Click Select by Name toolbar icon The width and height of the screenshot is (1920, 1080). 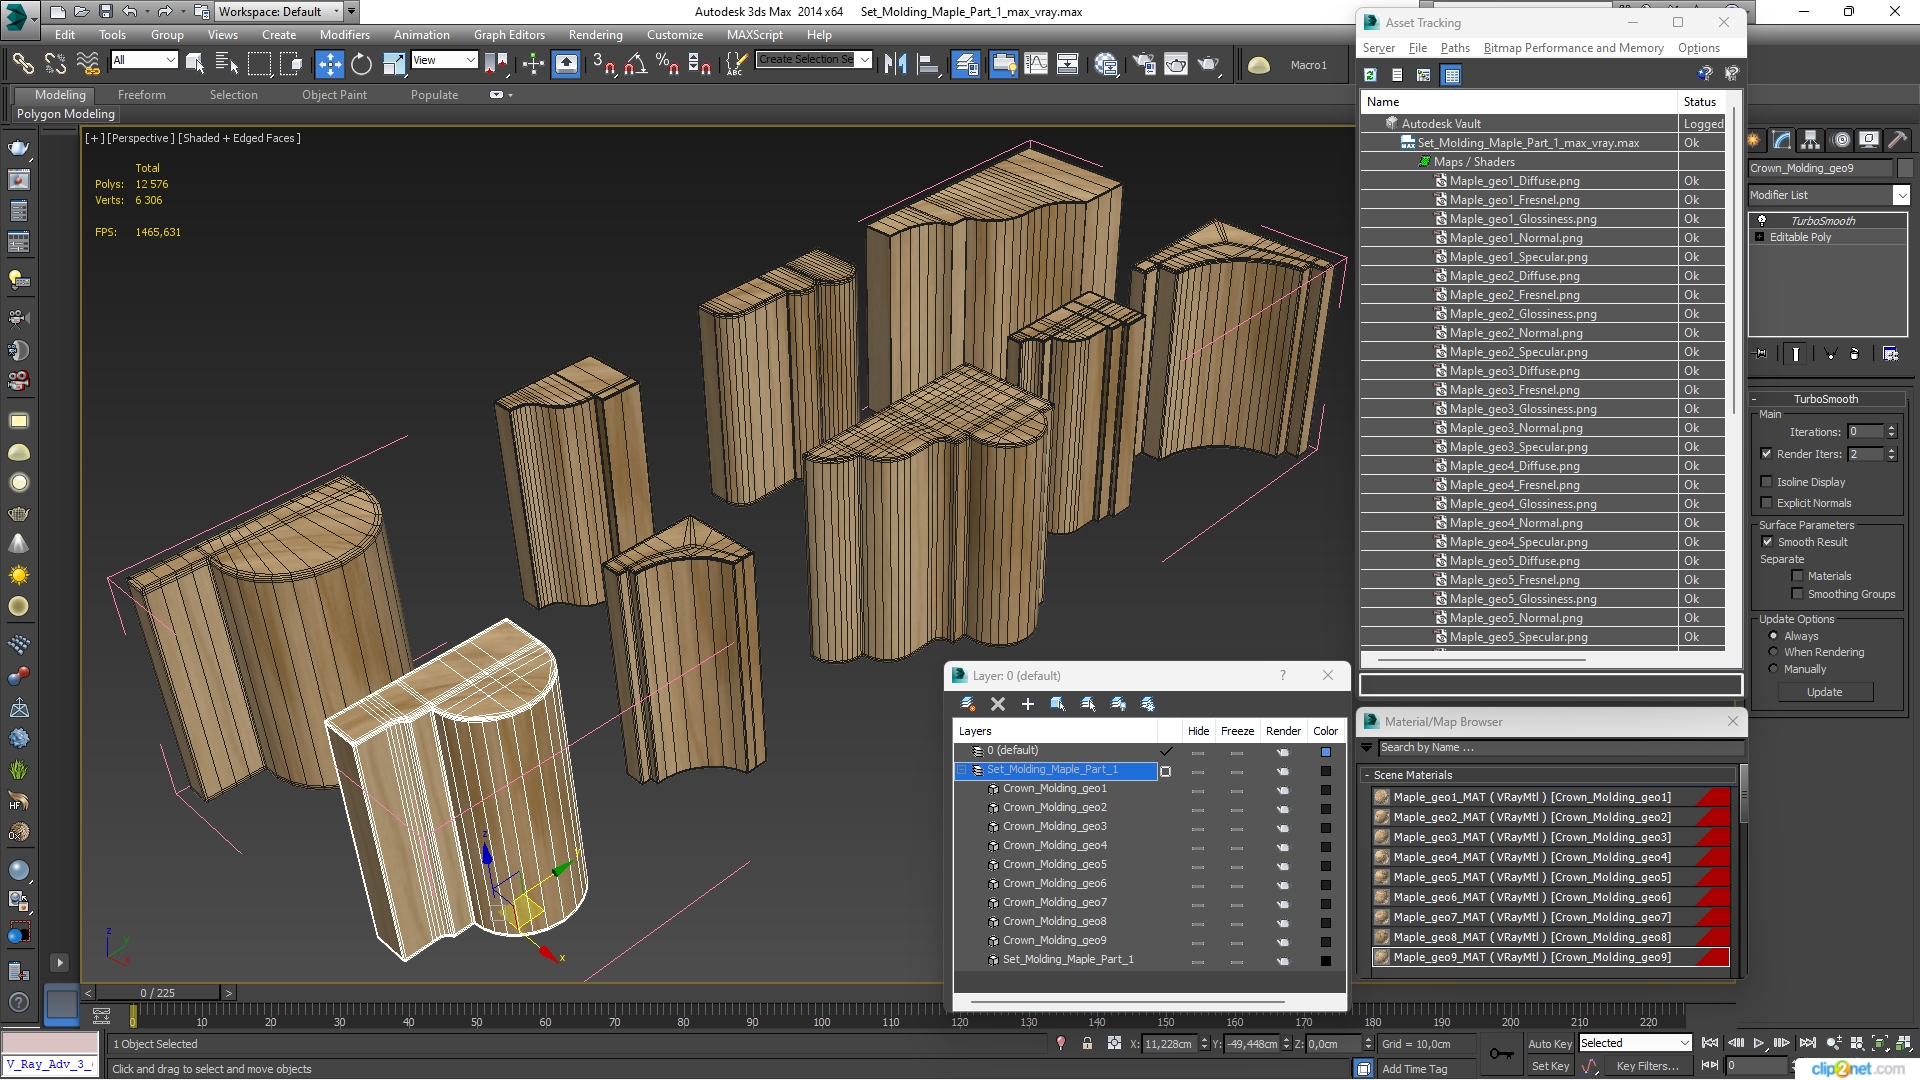[x=227, y=65]
